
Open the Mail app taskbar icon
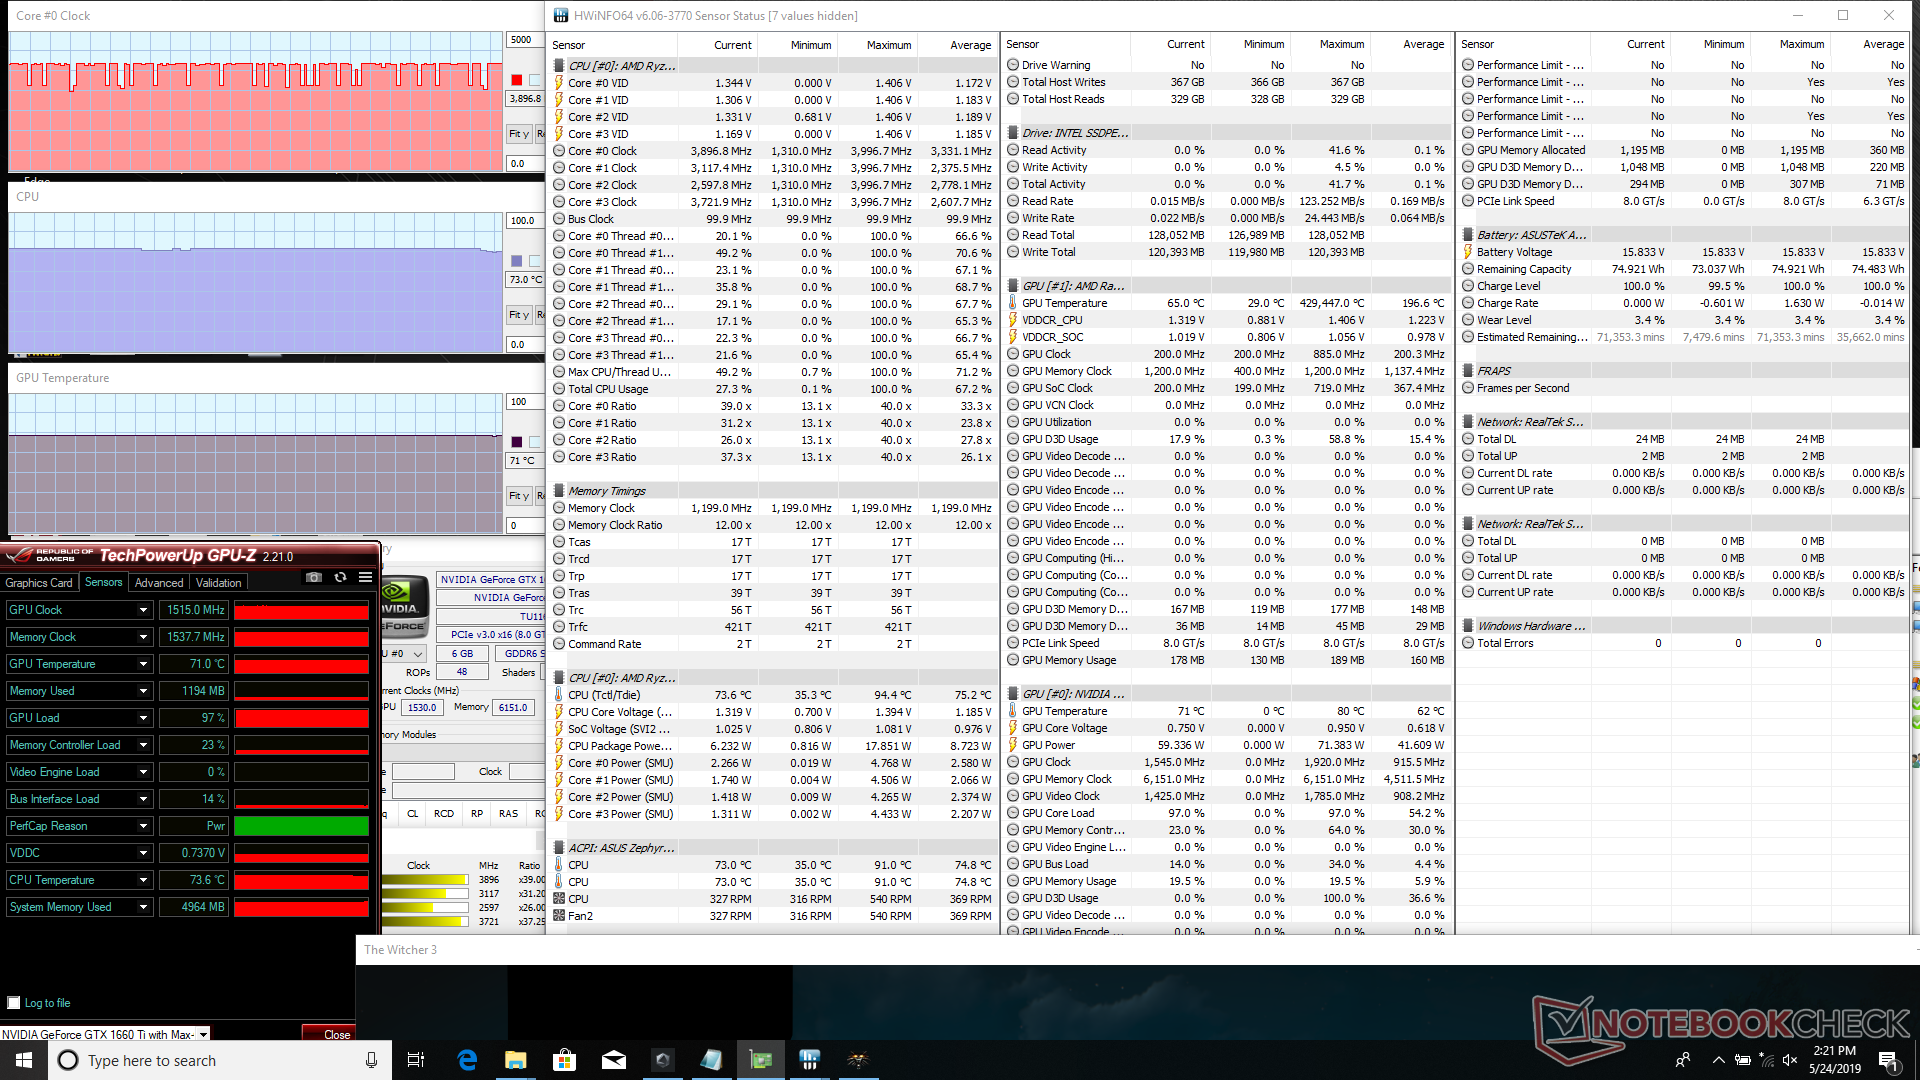tap(614, 1060)
